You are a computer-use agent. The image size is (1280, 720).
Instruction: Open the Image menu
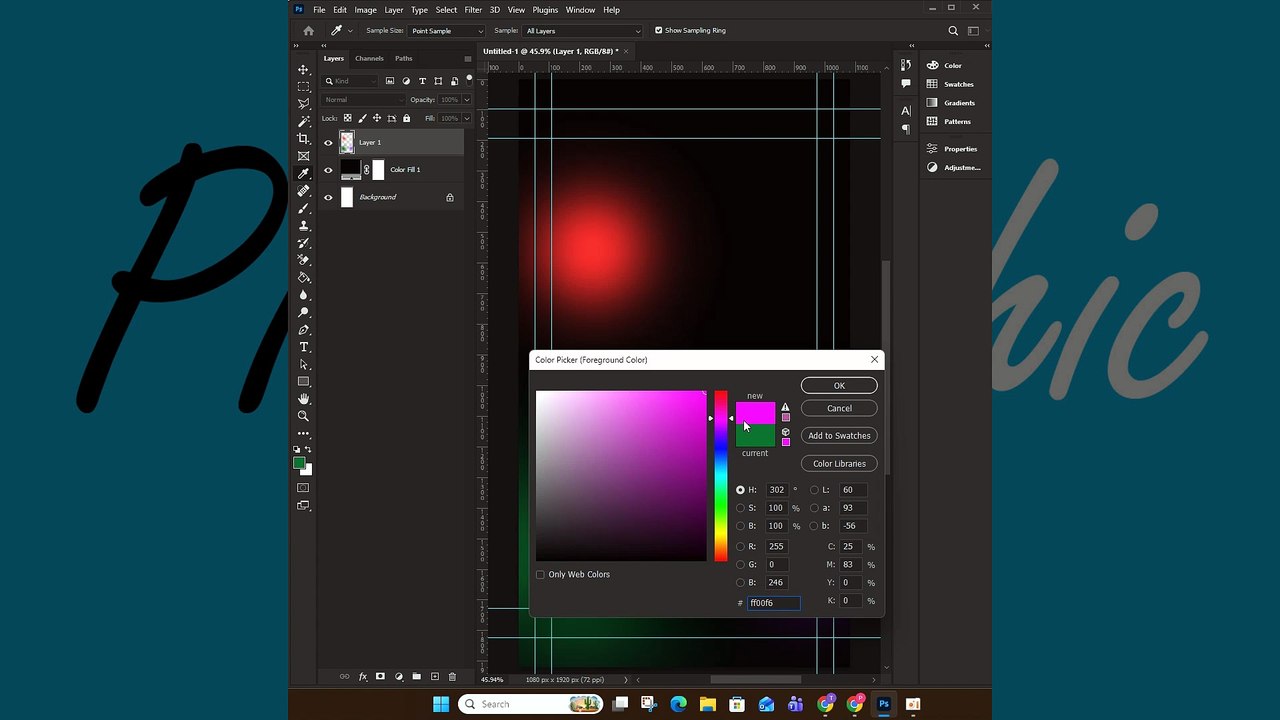point(366,10)
